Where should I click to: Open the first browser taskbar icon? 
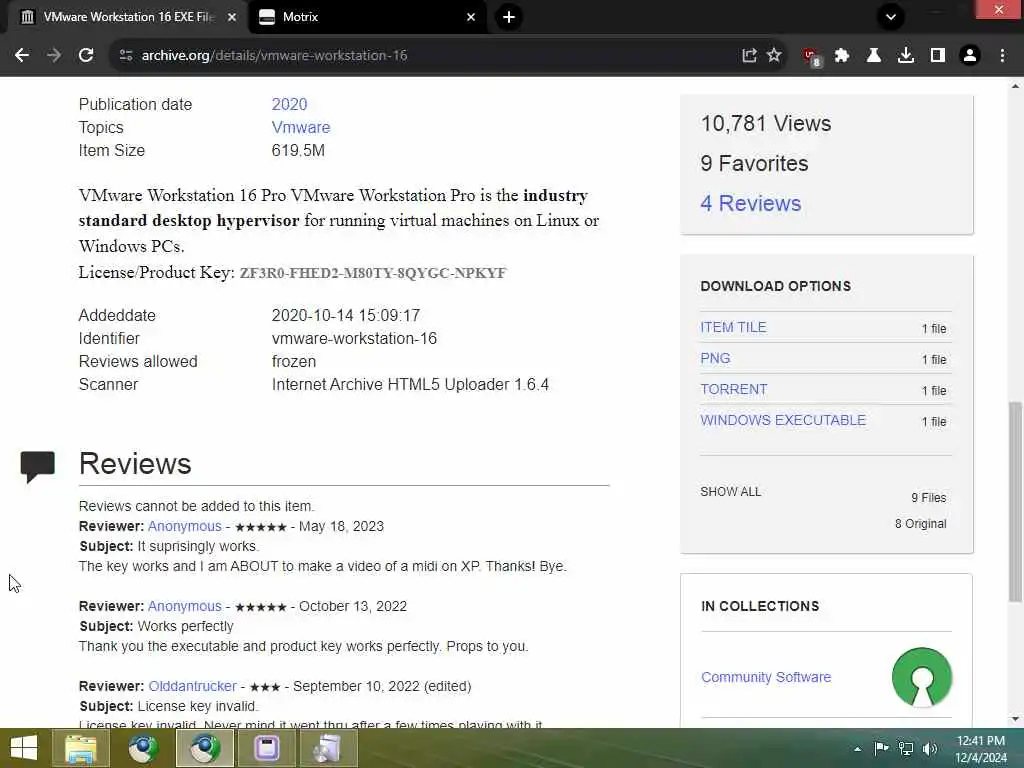click(143, 748)
